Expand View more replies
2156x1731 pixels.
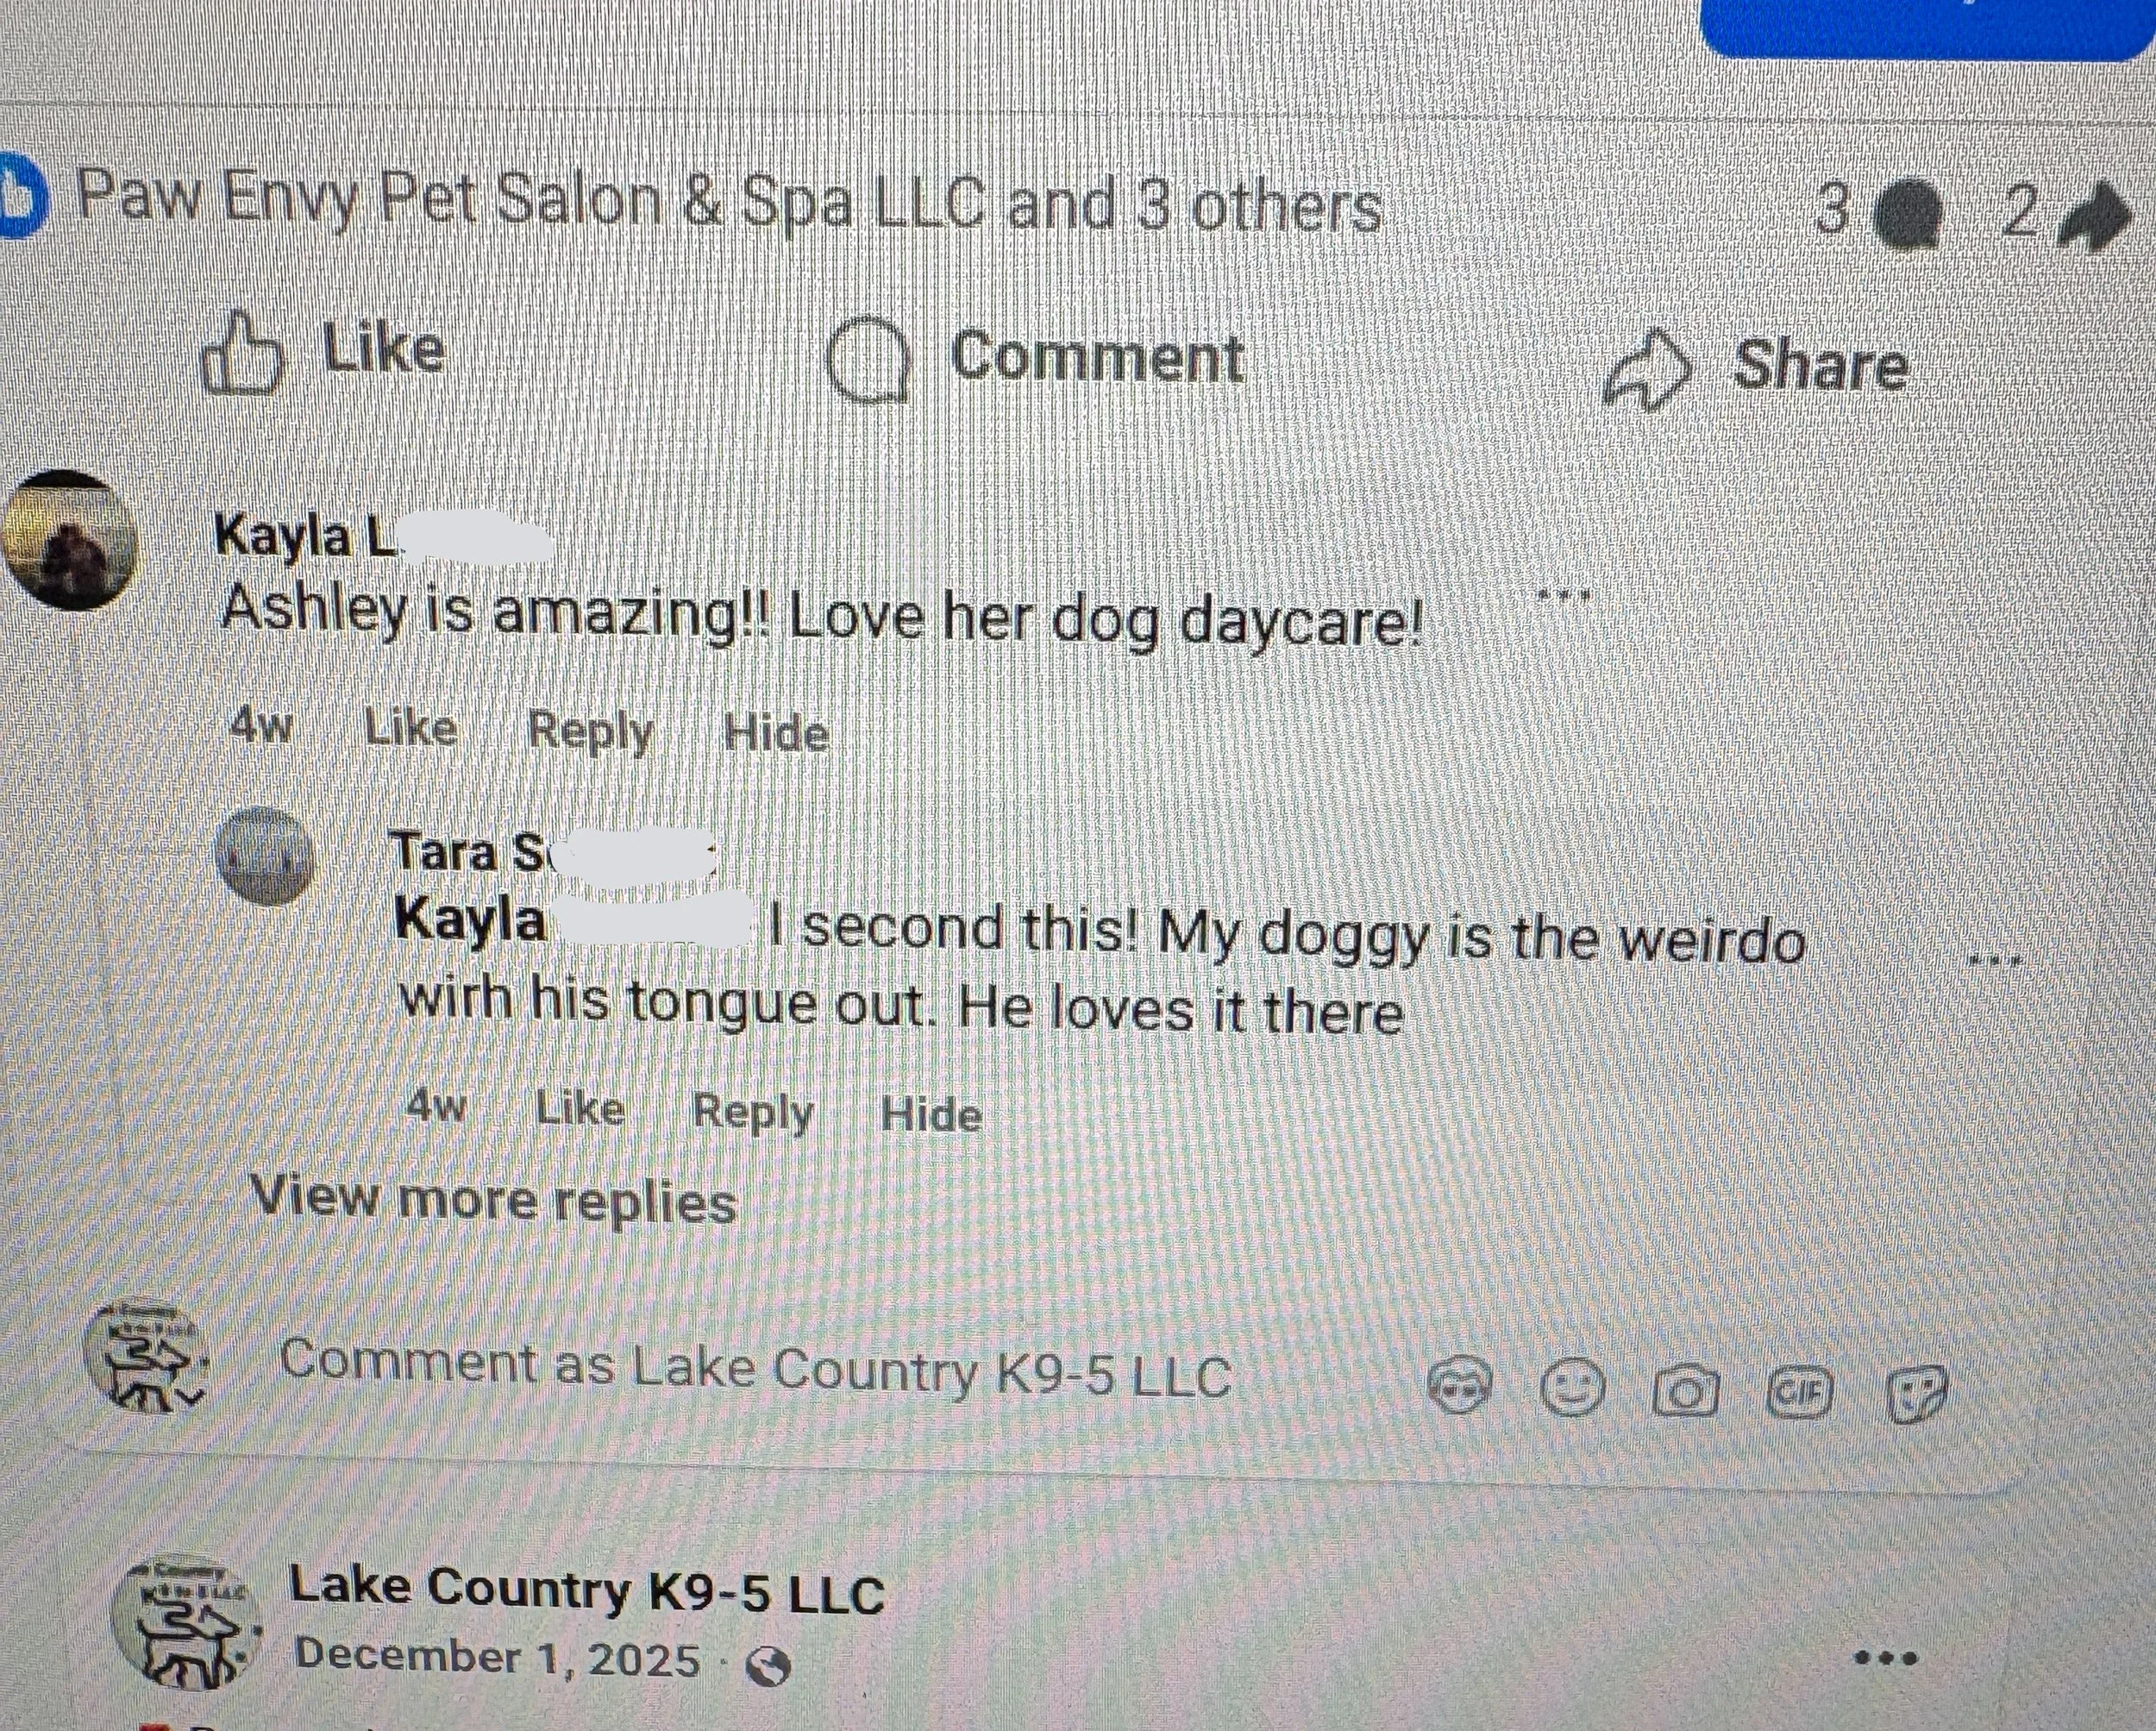coord(492,1198)
